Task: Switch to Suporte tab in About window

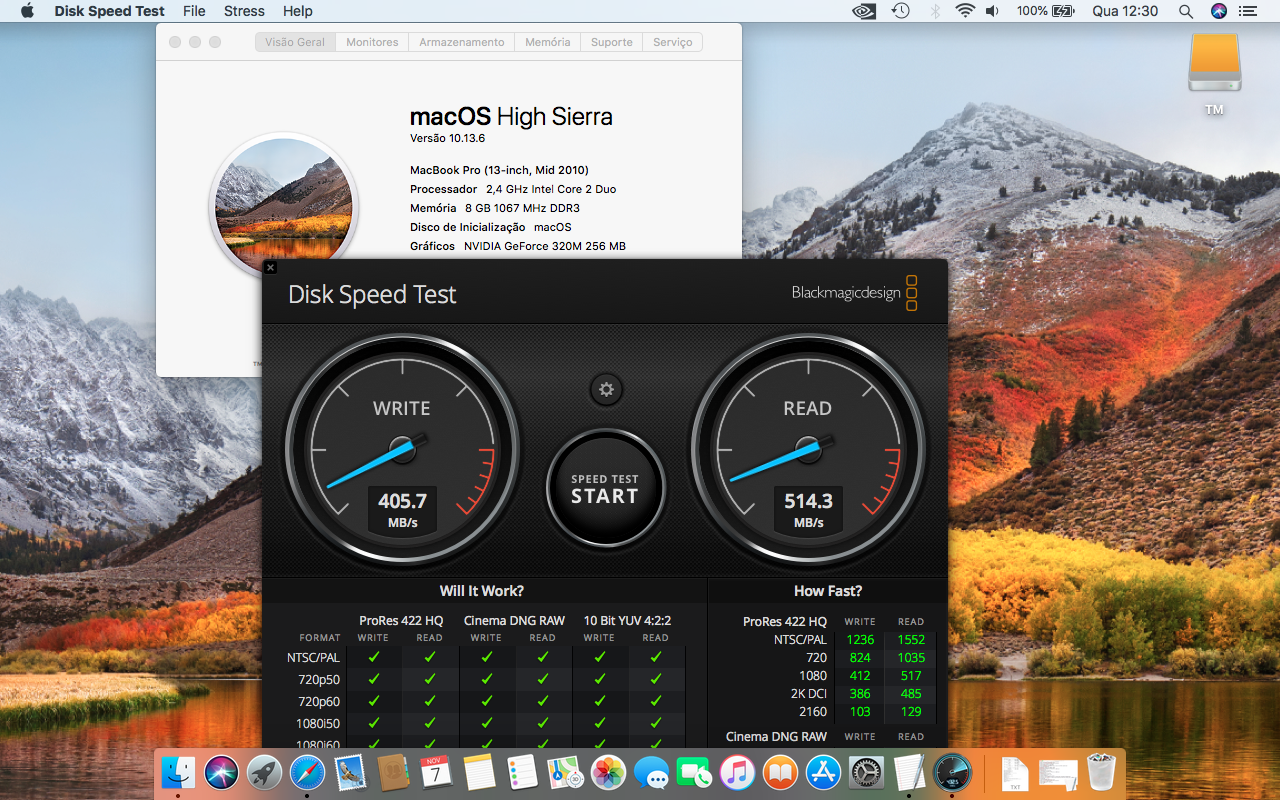Action: (x=611, y=42)
